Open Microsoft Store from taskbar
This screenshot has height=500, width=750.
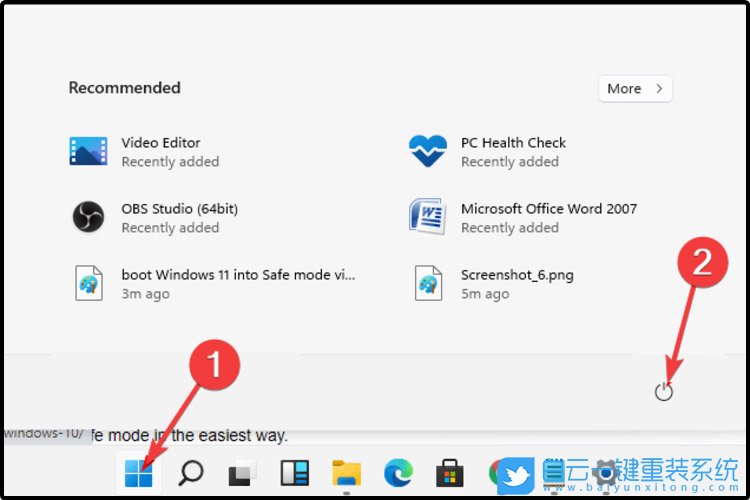pos(450,473)
